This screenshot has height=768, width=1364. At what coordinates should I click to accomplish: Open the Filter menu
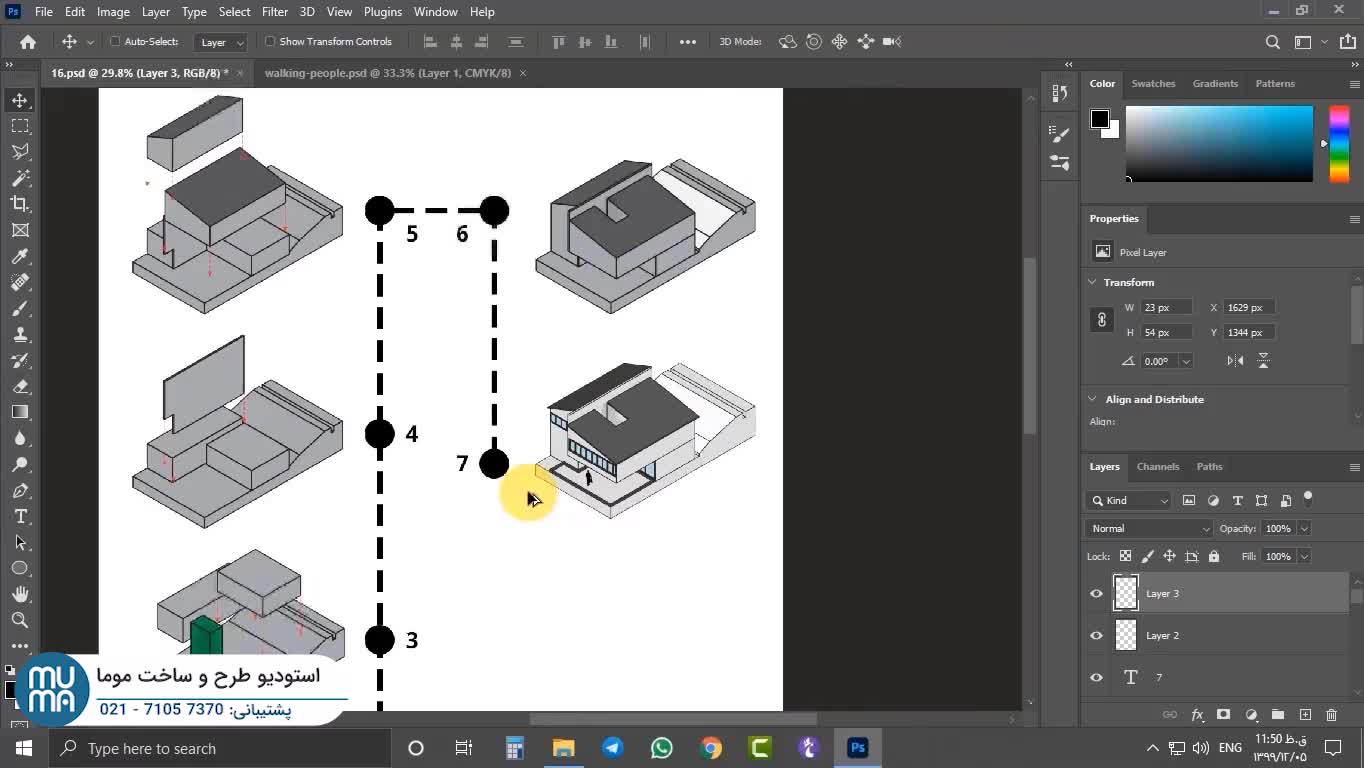(274, 12)
